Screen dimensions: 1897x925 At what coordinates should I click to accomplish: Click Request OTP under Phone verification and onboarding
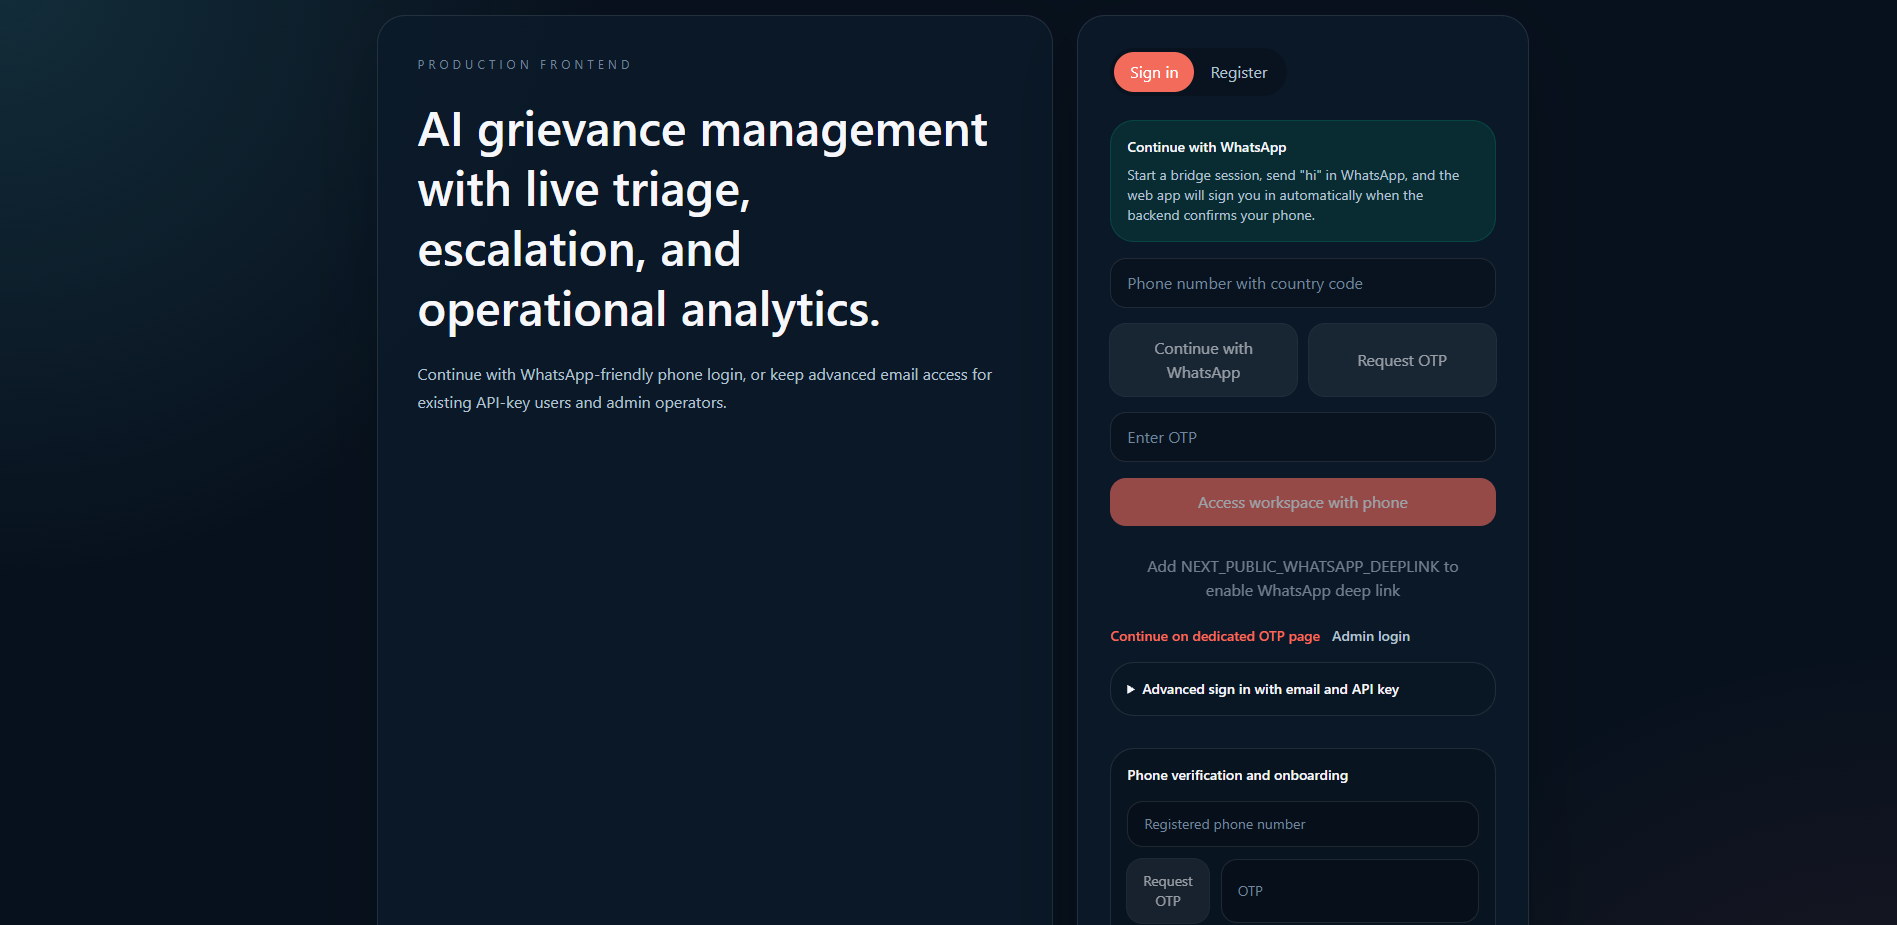1168,891
